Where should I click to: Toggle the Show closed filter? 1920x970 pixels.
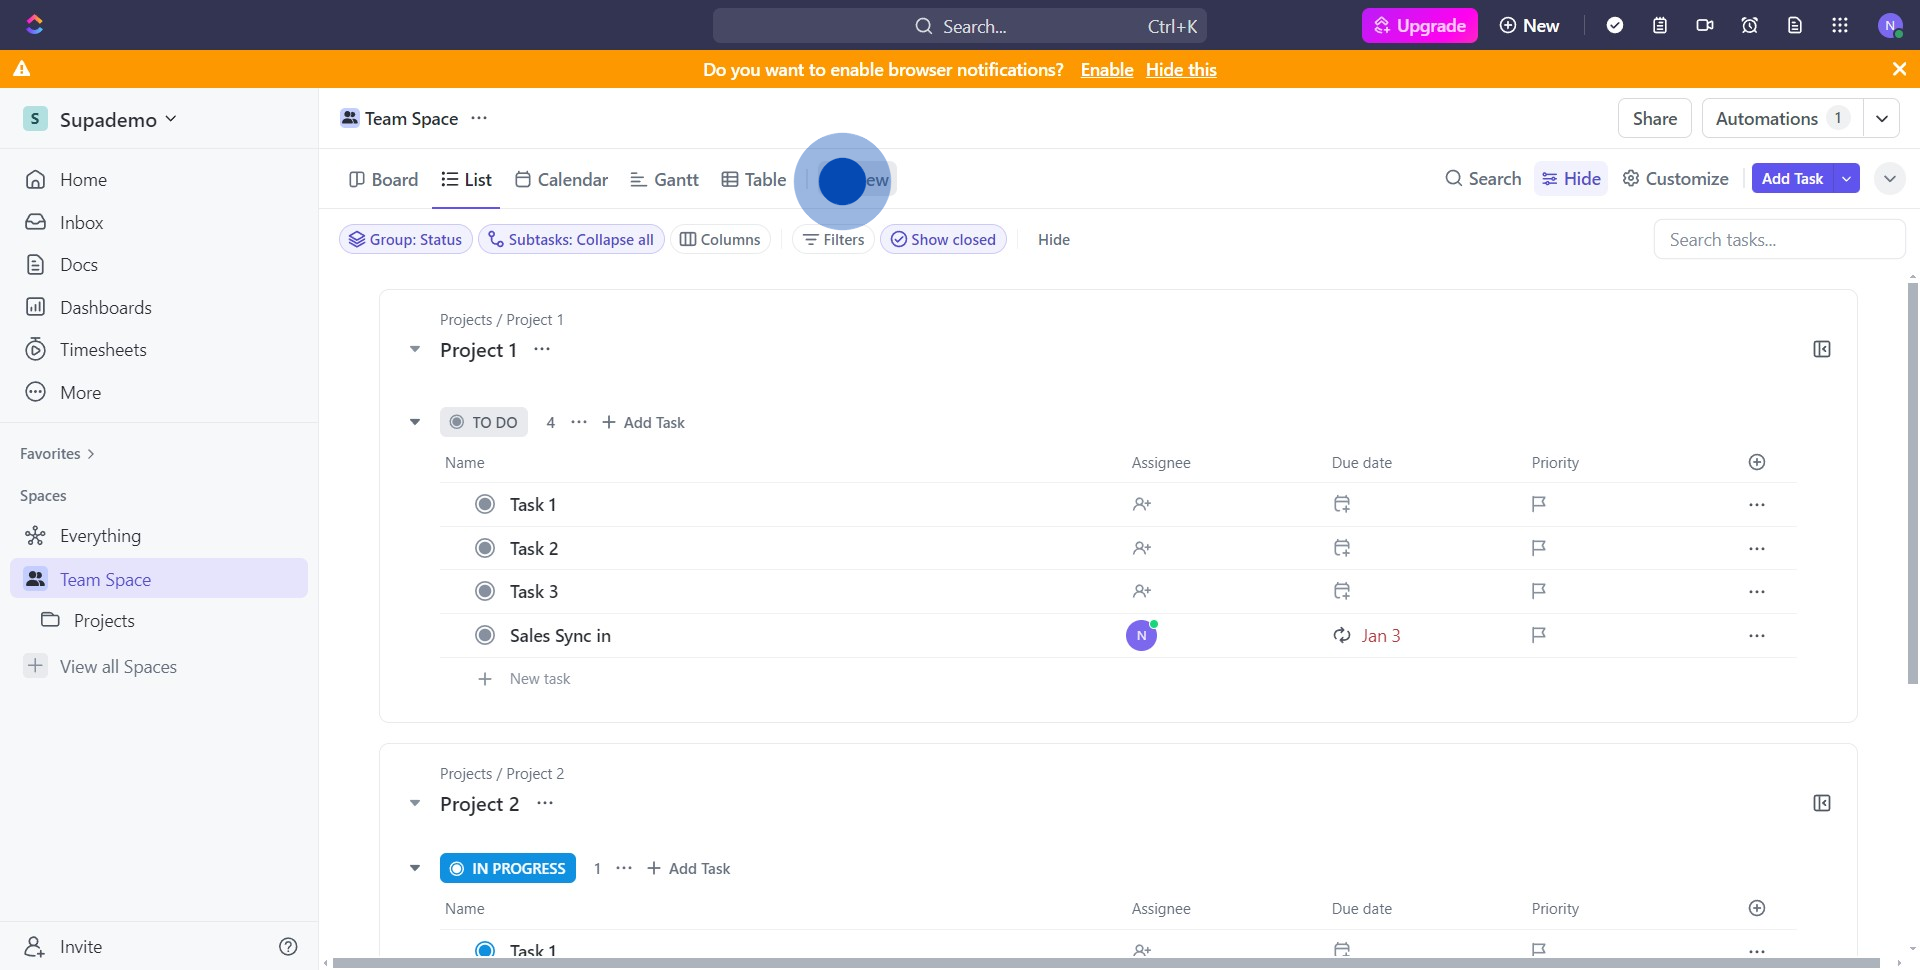click(x=943, y=240)
